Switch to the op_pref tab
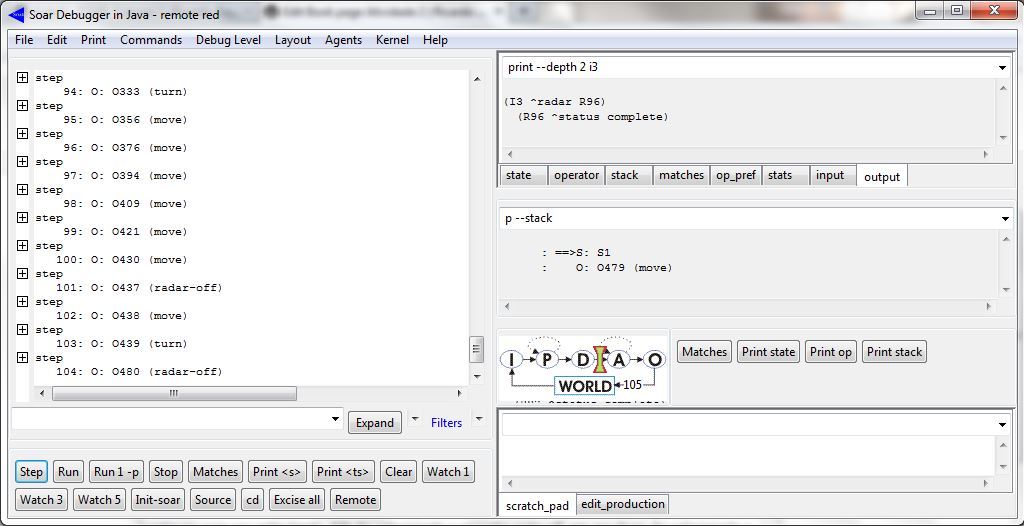This screenshot has height=526, width=1024. 735,175
